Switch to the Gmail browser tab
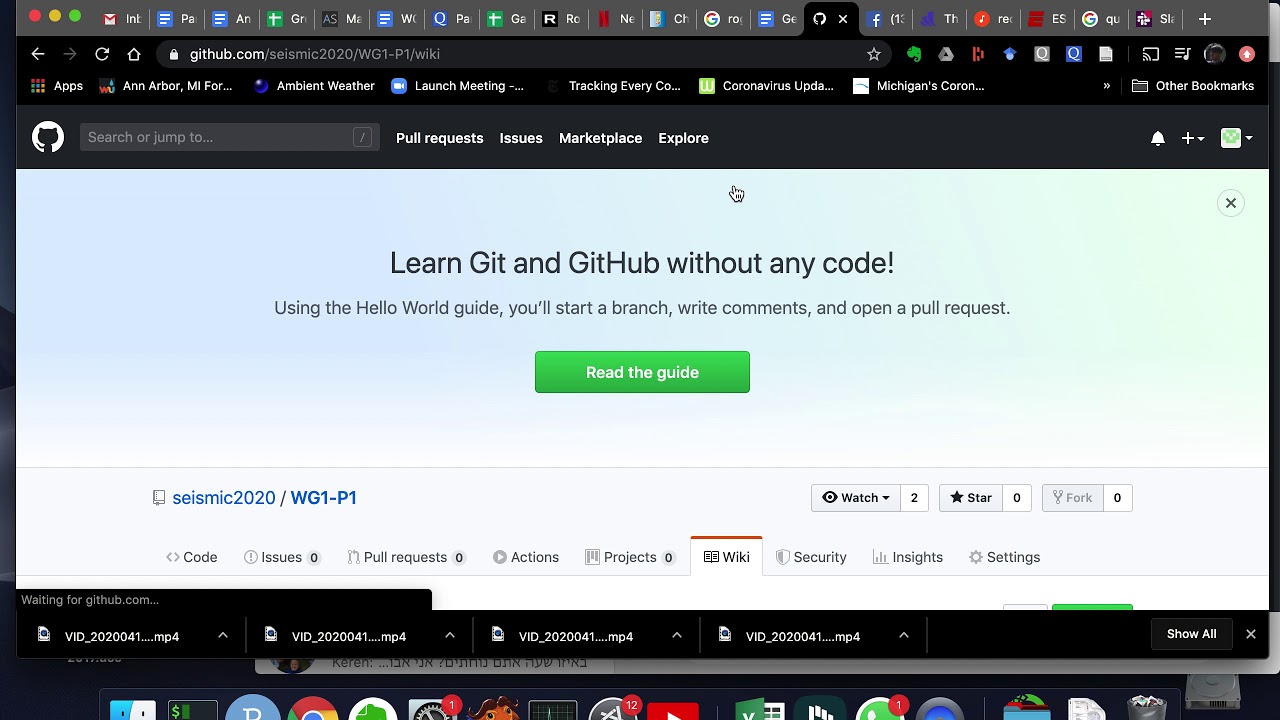This screenshot has width=1280, height=720. pos(121,19)
